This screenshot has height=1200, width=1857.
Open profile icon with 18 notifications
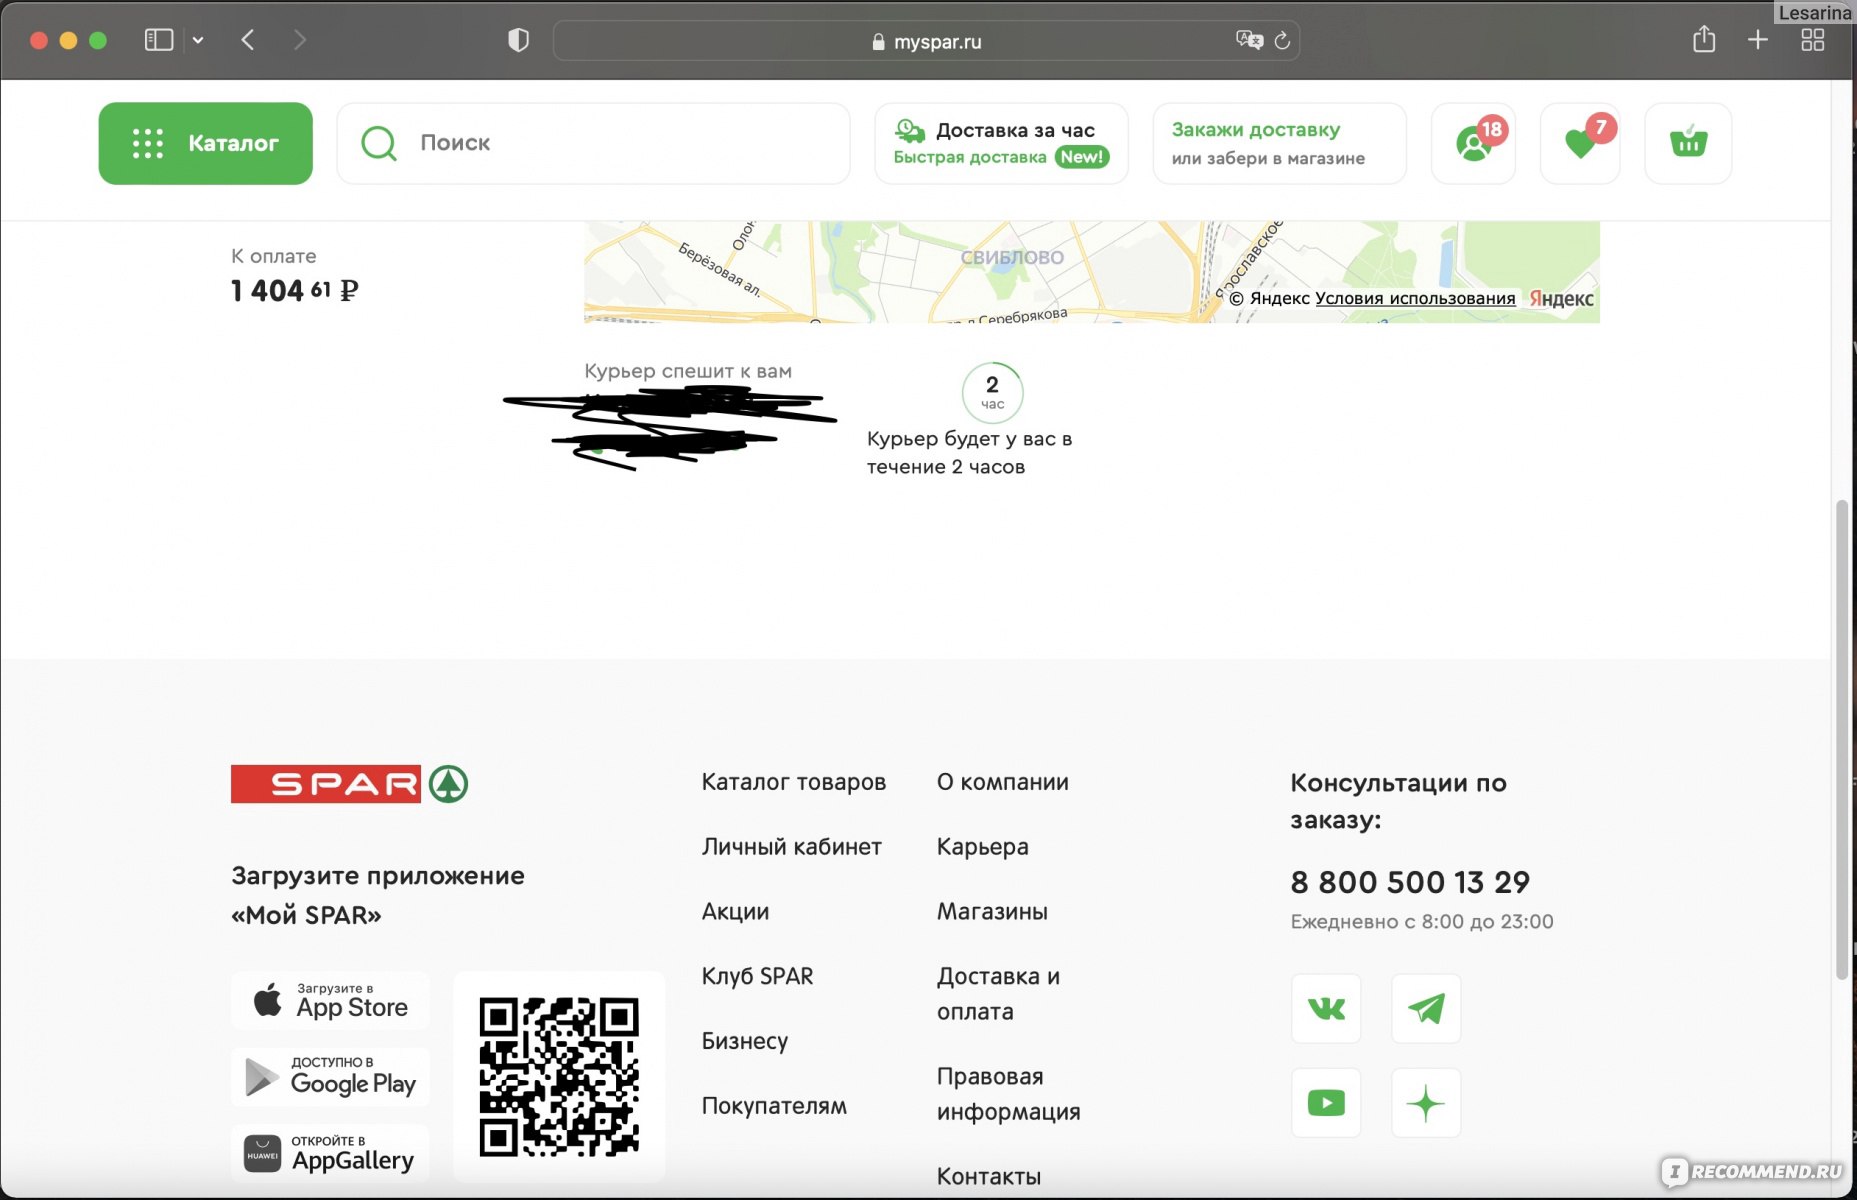(x=1473, y=143)
